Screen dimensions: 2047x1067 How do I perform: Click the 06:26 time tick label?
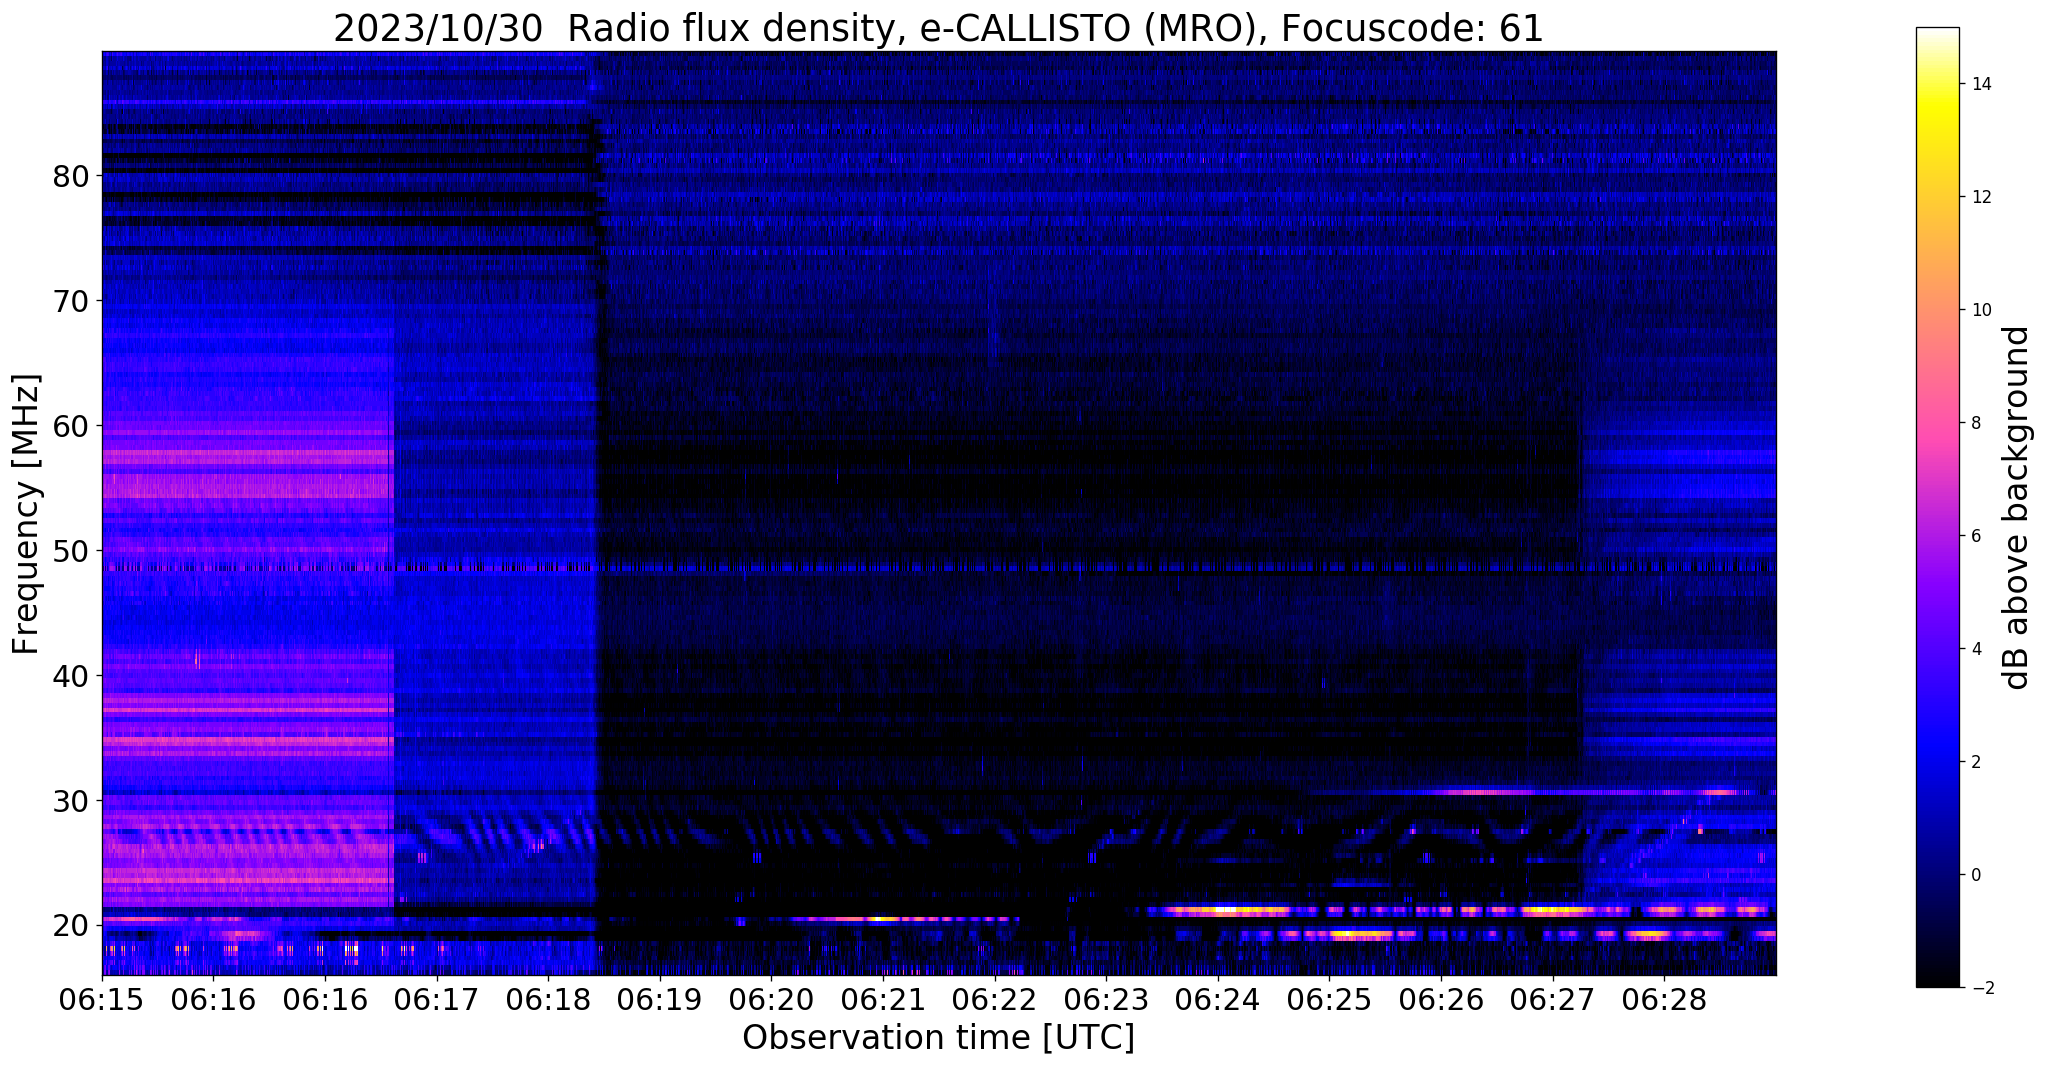(1441, 999)
